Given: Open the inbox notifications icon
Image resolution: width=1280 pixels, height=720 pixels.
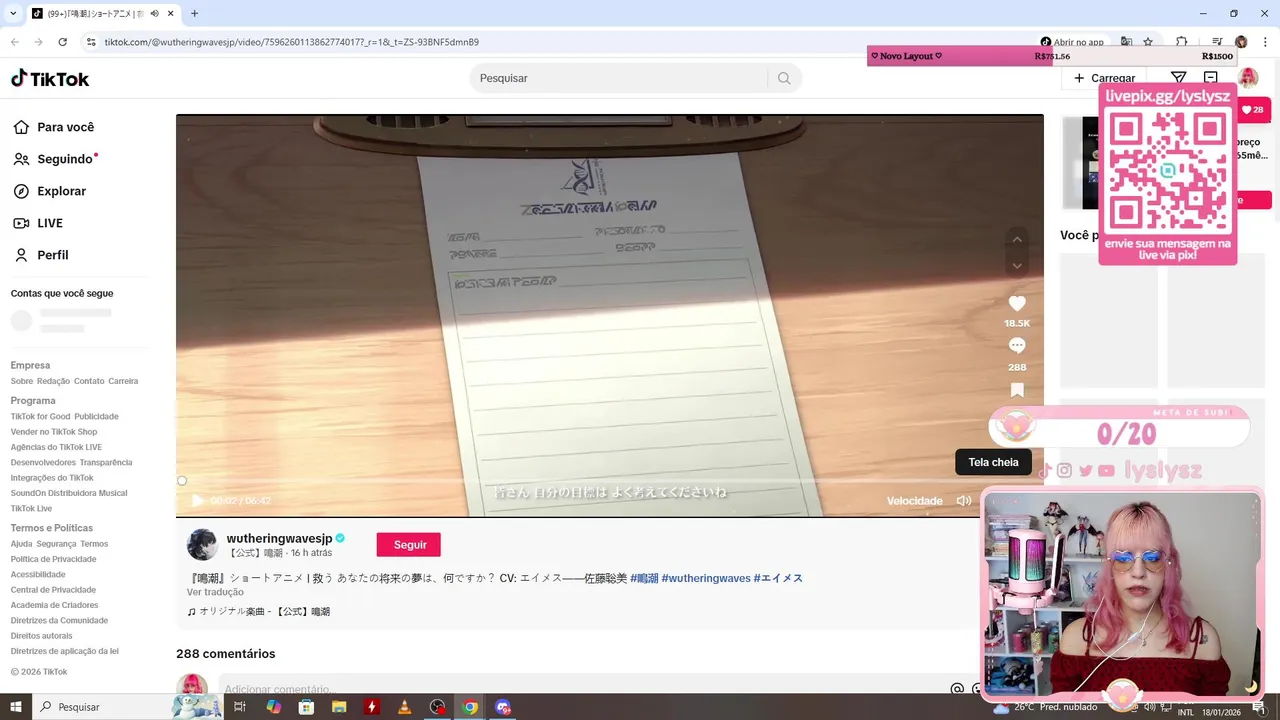Looking at the screenshot, I should pos(1211,78).
